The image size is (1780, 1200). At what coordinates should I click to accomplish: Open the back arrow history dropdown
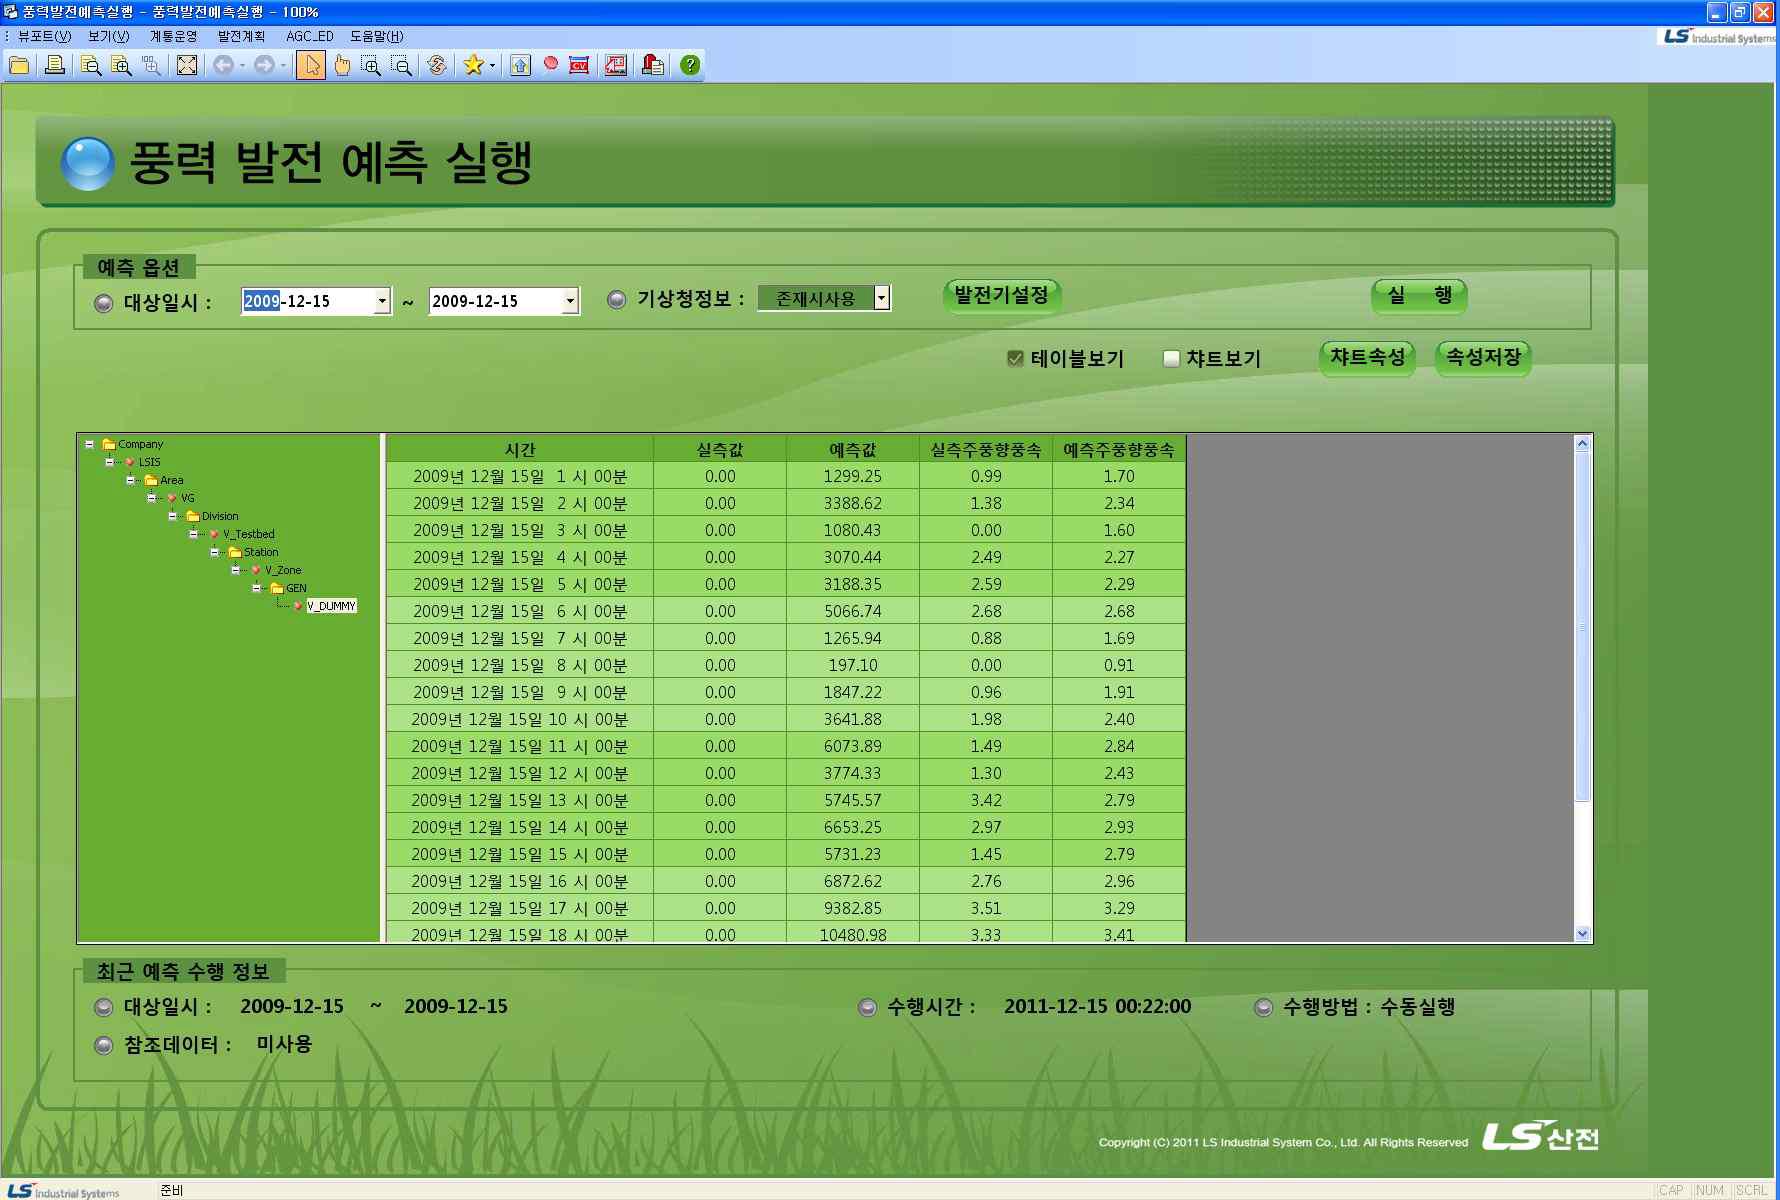point(242,66)
